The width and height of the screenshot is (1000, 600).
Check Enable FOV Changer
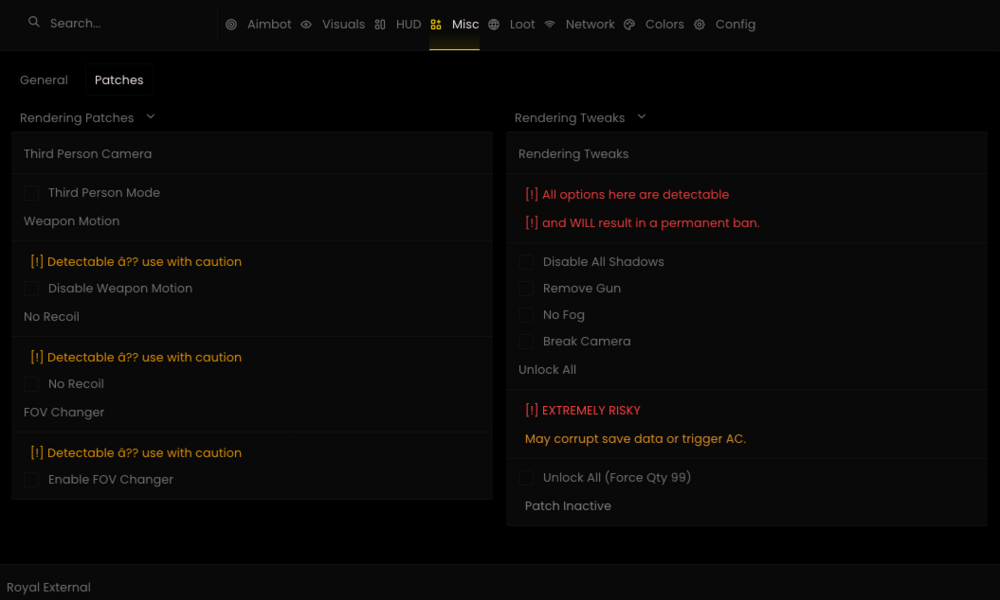tap(31, 479)
